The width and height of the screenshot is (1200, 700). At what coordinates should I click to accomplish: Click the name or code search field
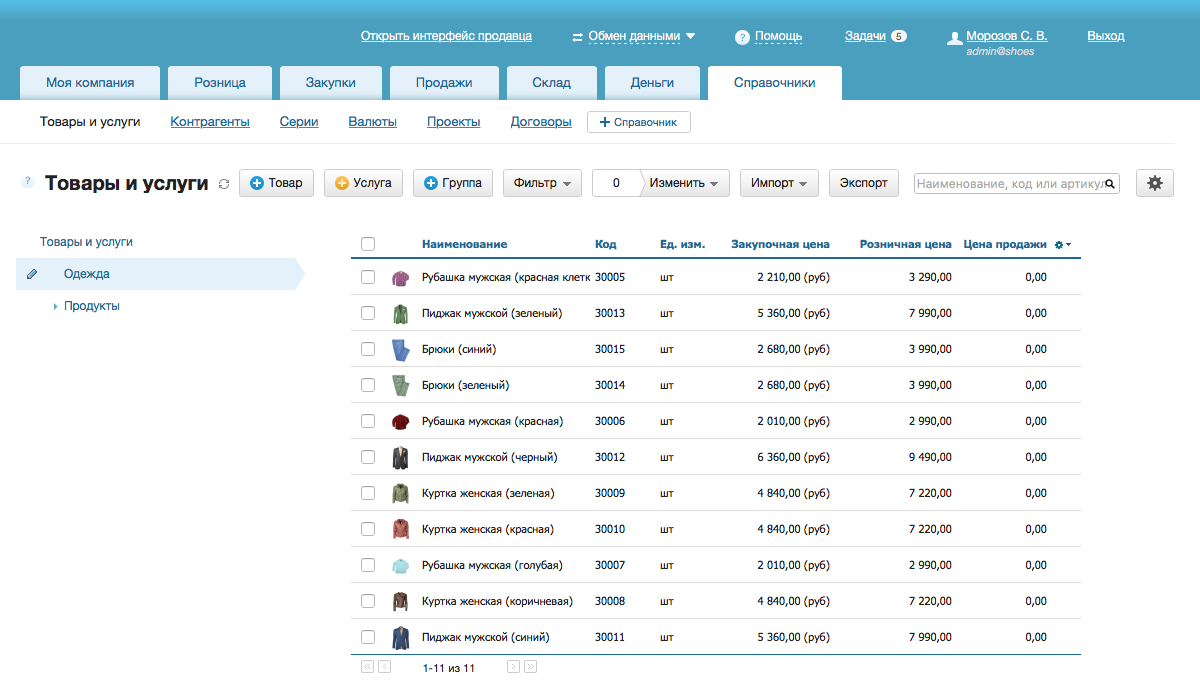(x=1008, y=184)
